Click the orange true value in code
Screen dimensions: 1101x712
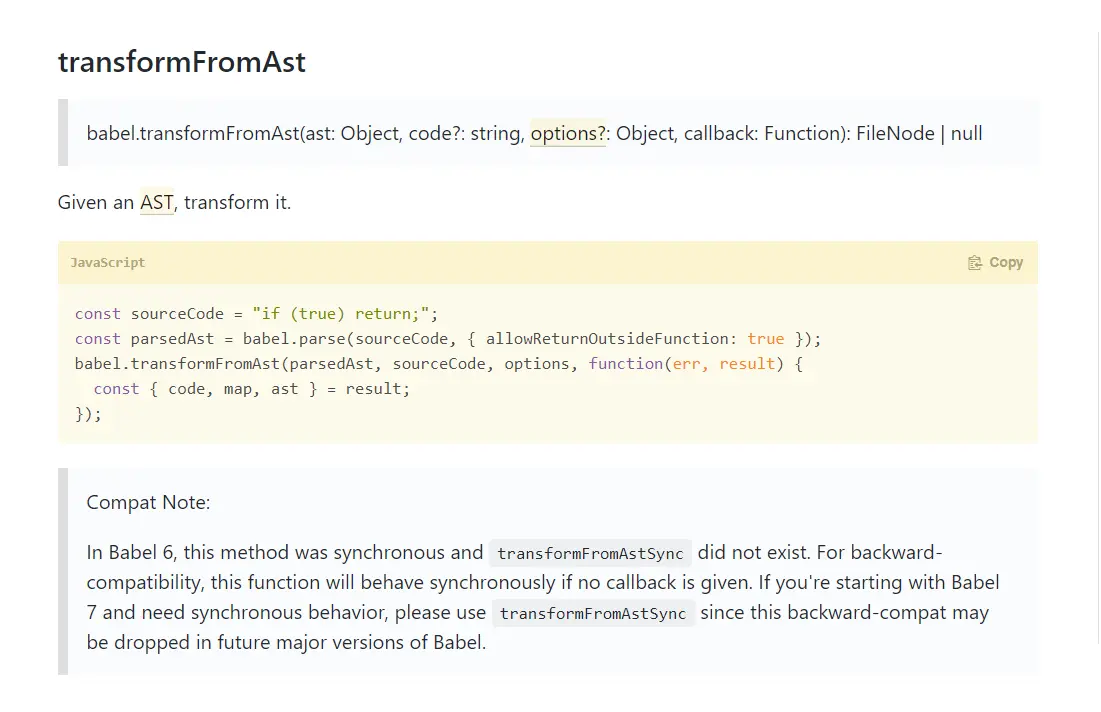click(x=765, y=339)
